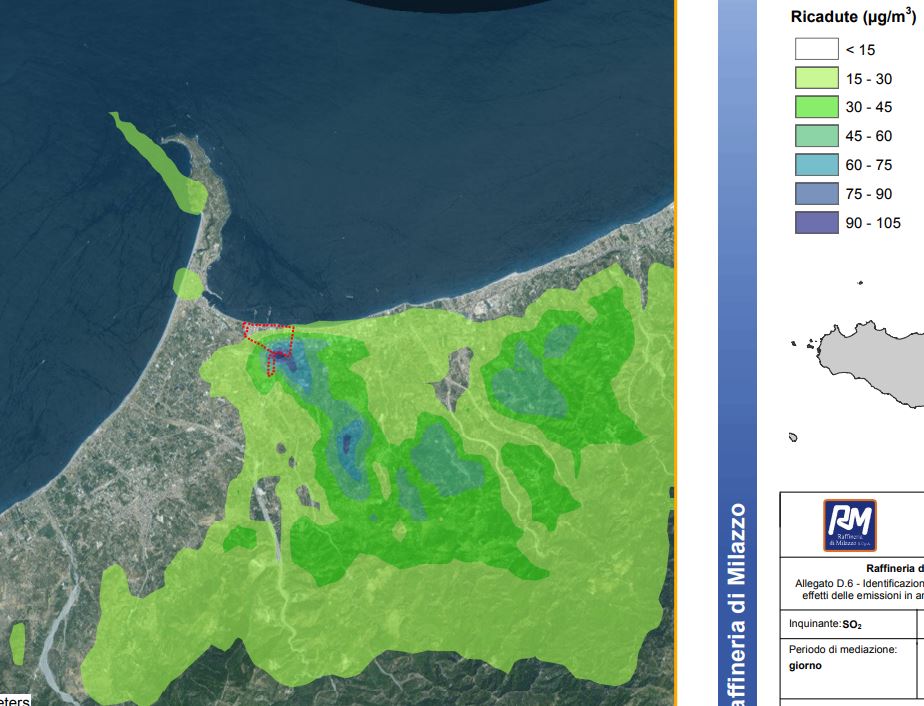Click the small green patch at bottom-left of map
This screenshot has height=706, width=924.
pos(17,643)
